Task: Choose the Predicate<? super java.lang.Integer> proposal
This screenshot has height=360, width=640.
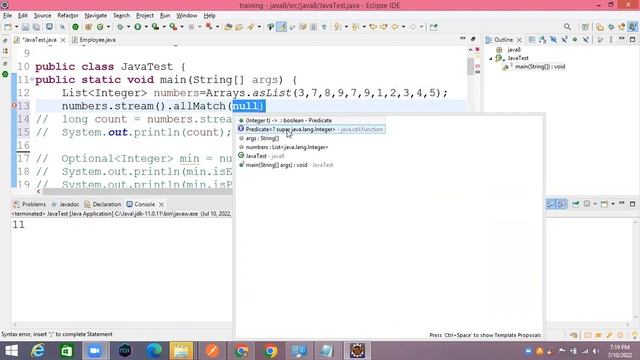Action: click(x=311, y=129)
